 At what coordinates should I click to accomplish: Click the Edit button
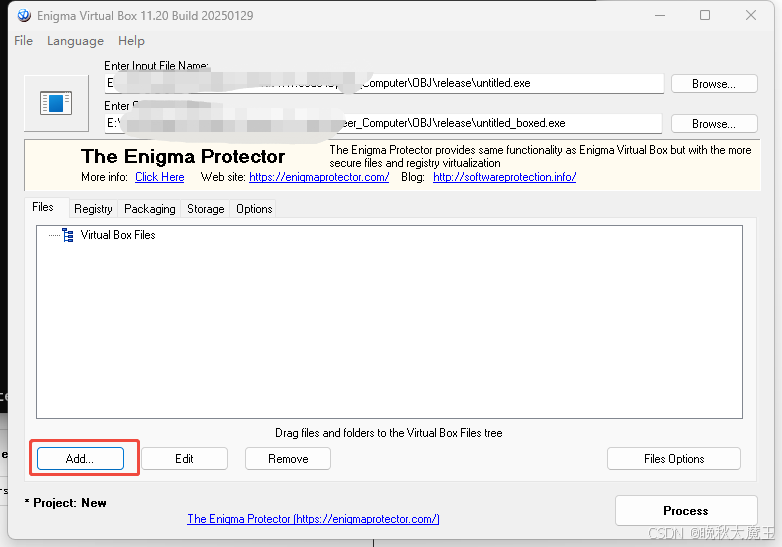[184, 458]
